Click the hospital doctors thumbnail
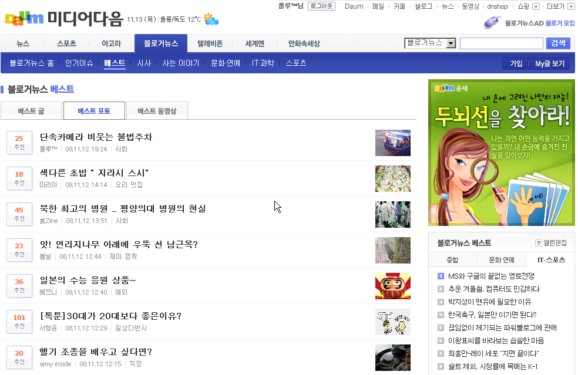 pos(393,214)
